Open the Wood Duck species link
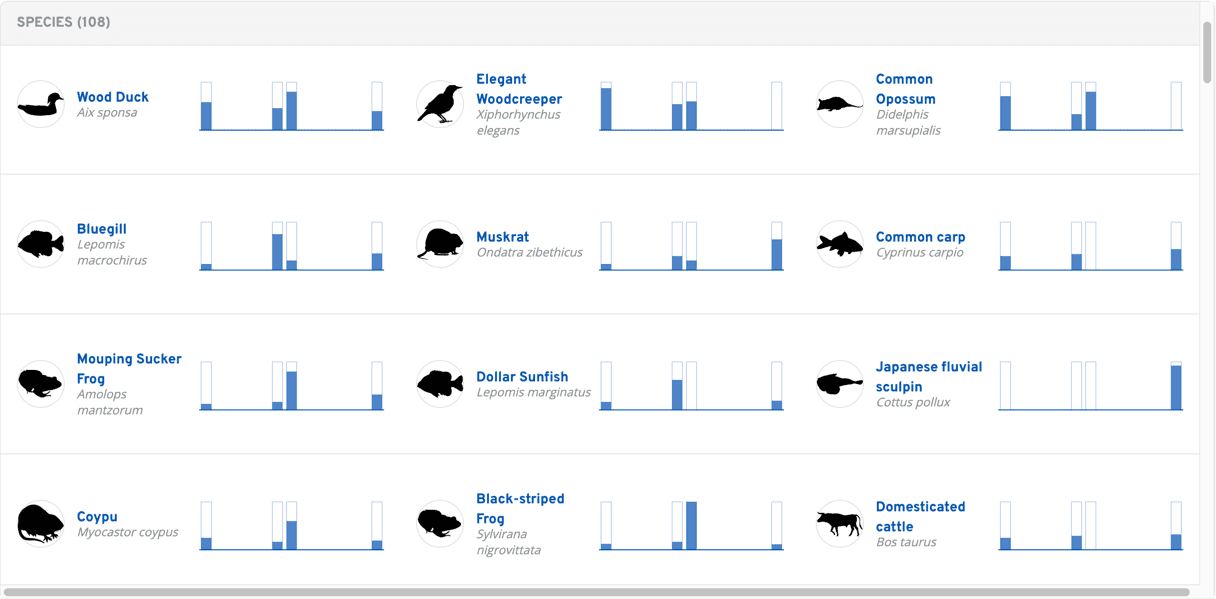1216x599 pixels. coord(112,97)
